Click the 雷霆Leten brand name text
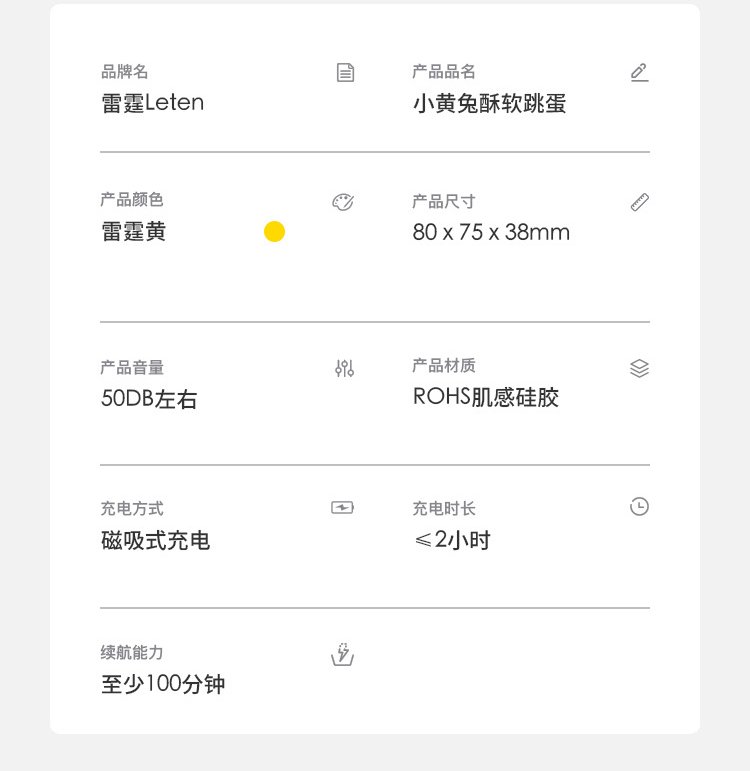 click(152, 103)
